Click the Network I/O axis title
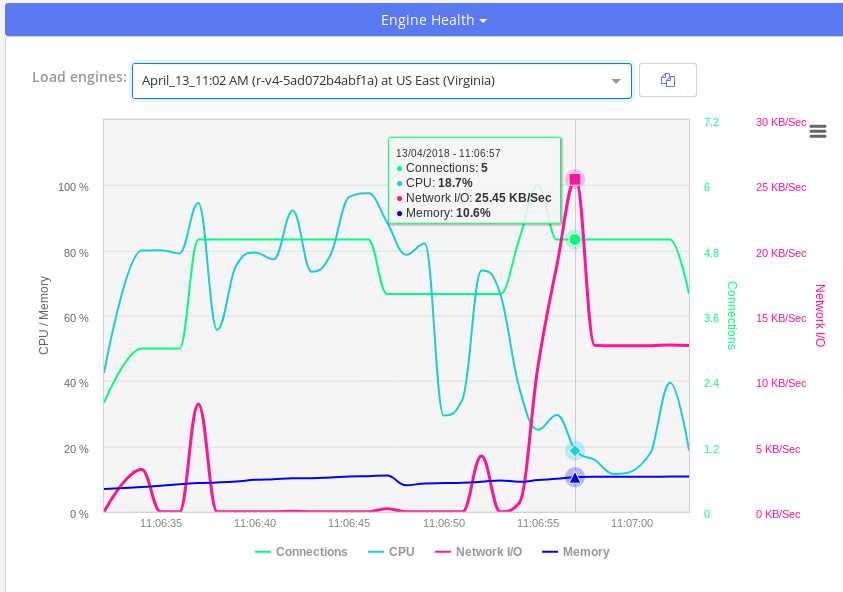Viewport: 843px width, 592px height. (820, 316)
